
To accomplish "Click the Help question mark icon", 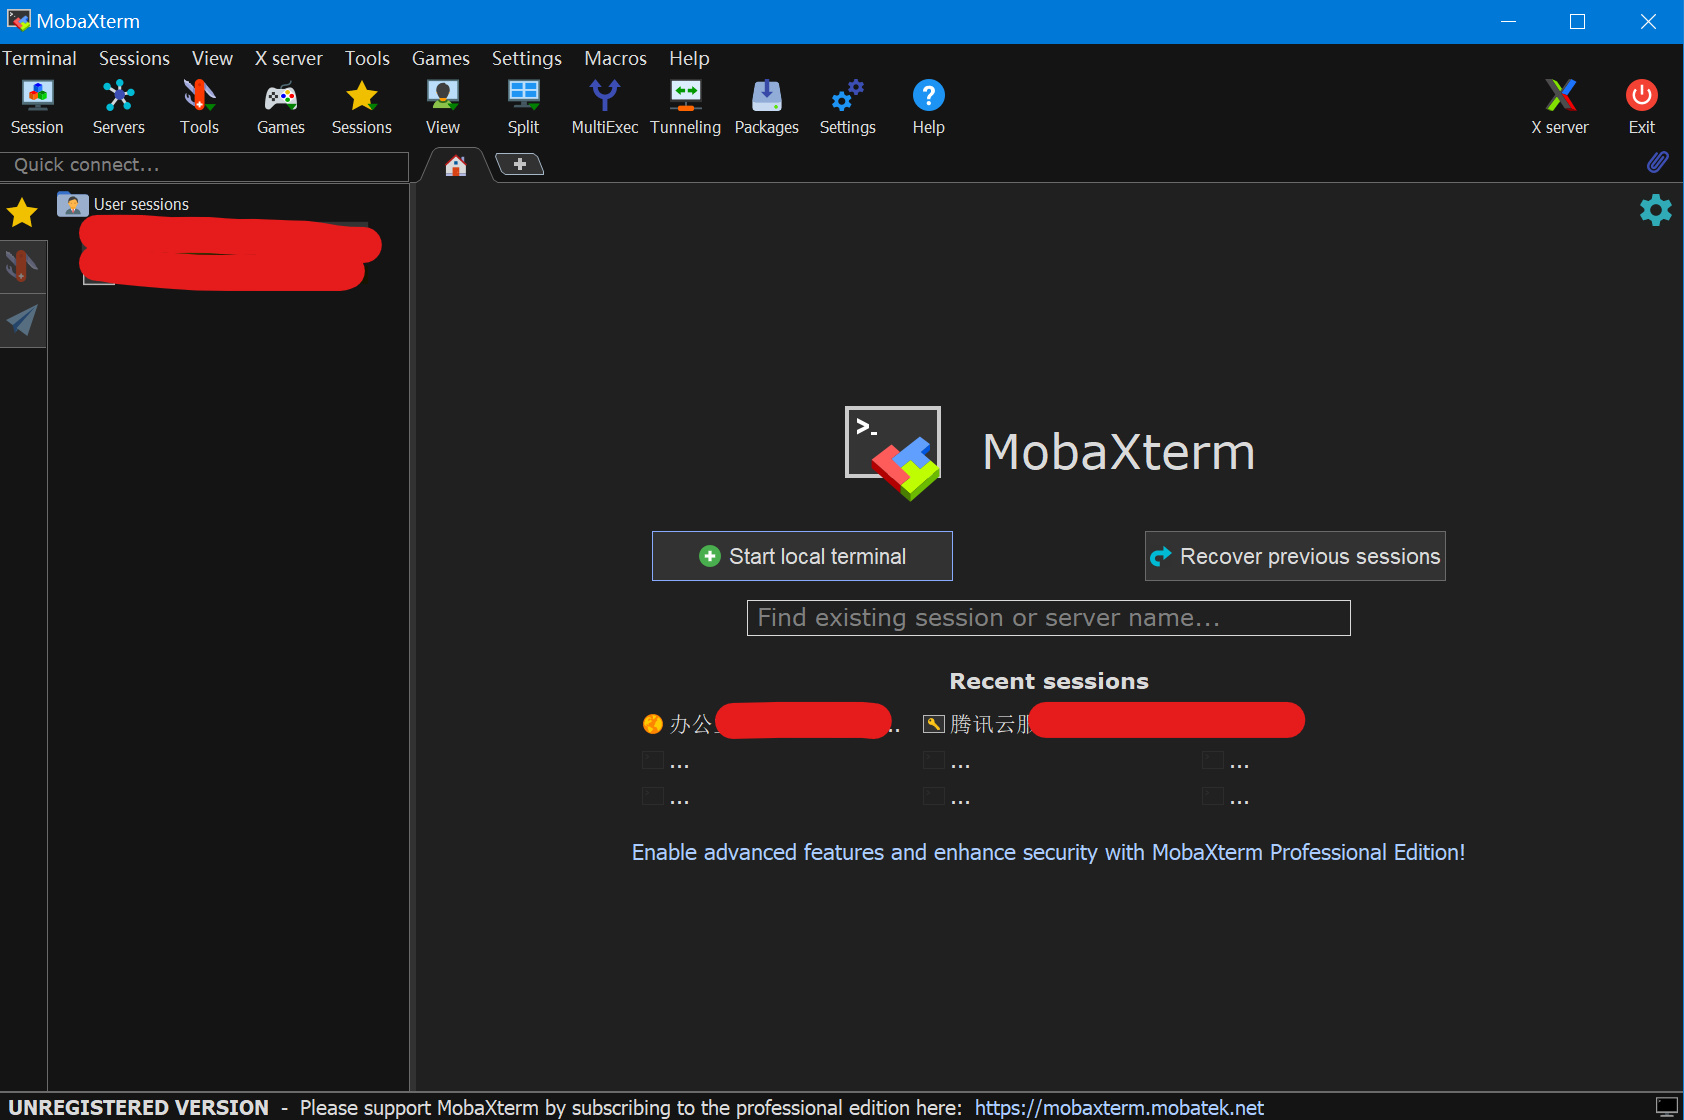I will pos(928,107).
